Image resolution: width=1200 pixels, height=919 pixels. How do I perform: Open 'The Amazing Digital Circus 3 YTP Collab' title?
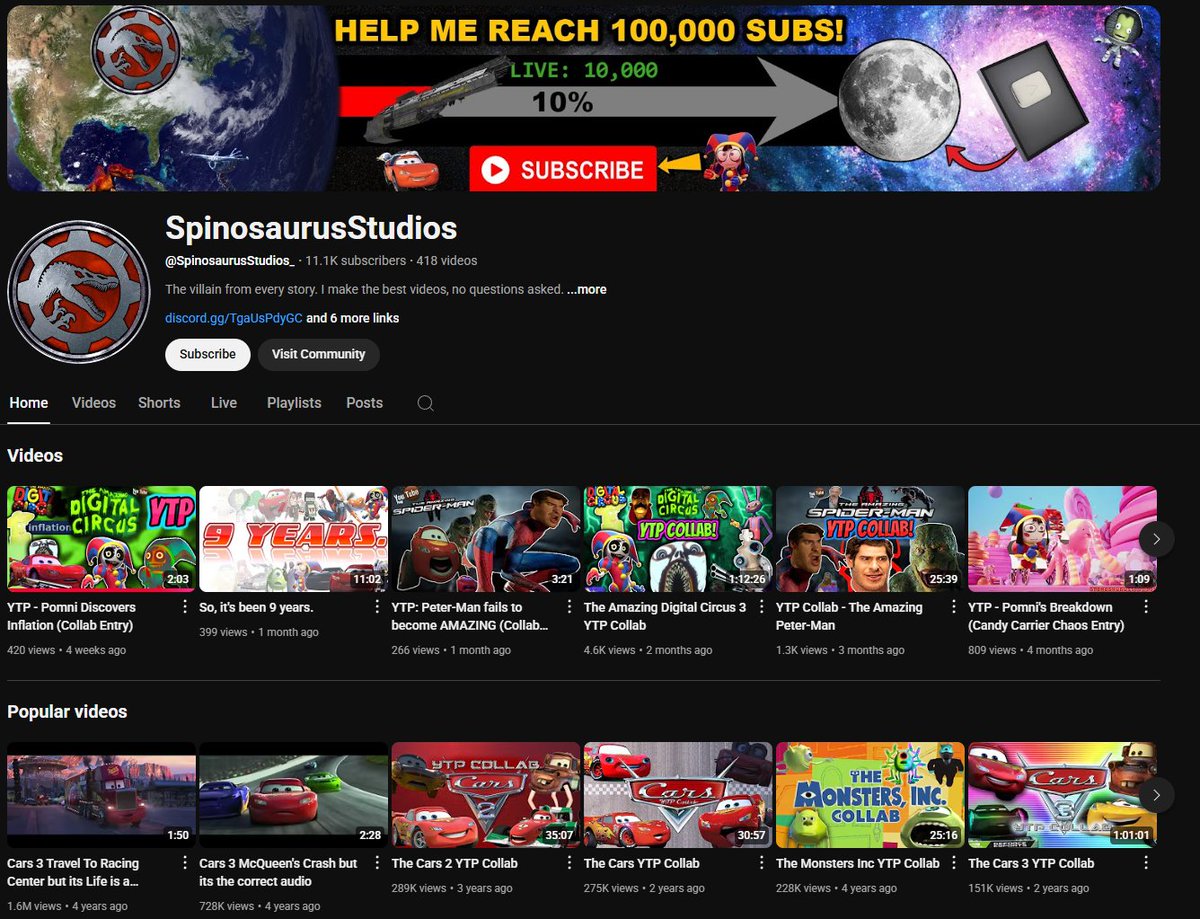point(665,616)
